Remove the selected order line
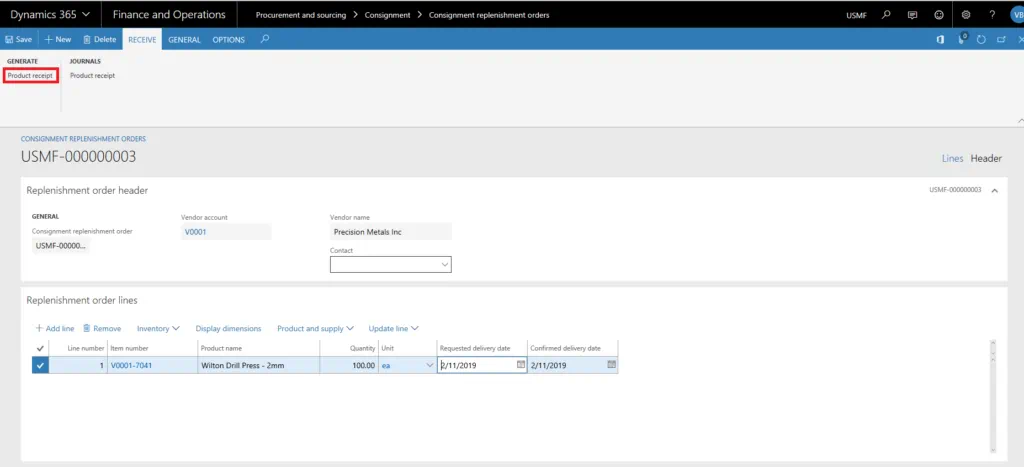The width and height of the screenshot is (1024, 467). click(102, 329)
